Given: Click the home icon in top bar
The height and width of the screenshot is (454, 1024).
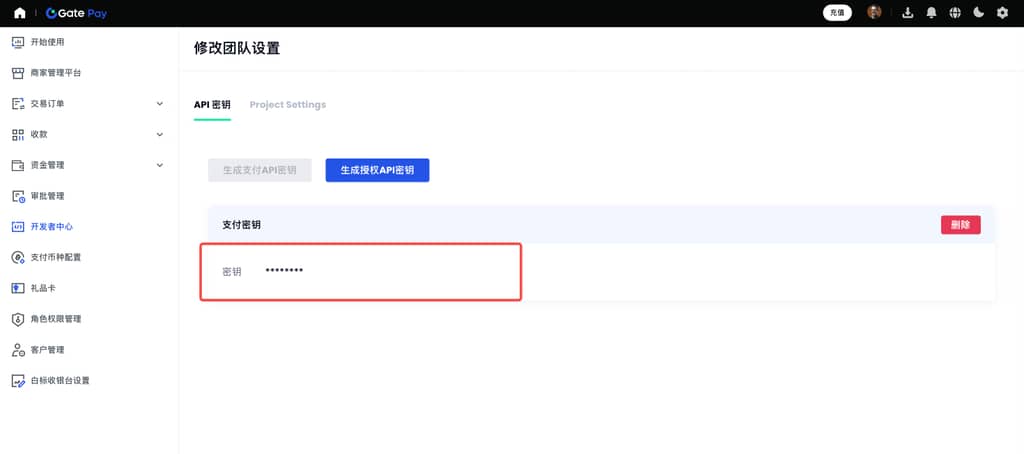Looking at the screenshot, I should click(20, 13).
